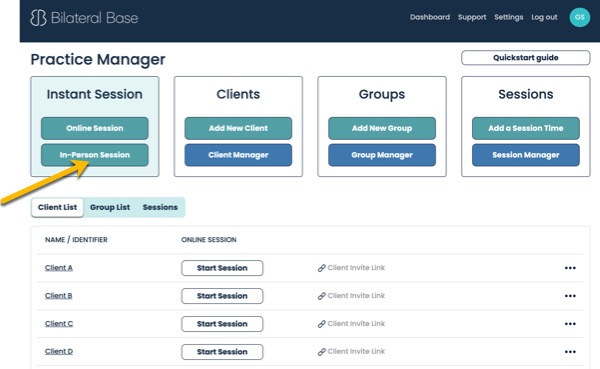
Task: Click the Bilateral Base logo
Action: coord(84,18)
